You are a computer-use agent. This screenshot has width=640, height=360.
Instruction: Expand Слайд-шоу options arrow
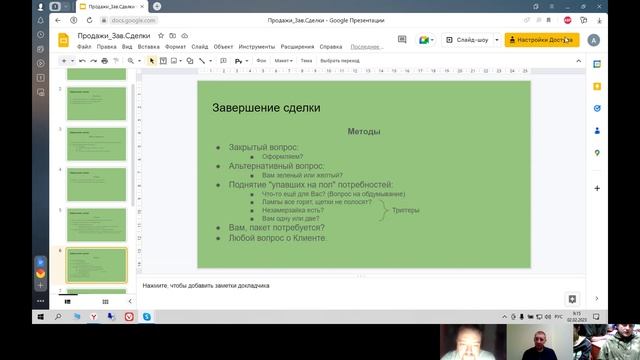pos(497,40)
